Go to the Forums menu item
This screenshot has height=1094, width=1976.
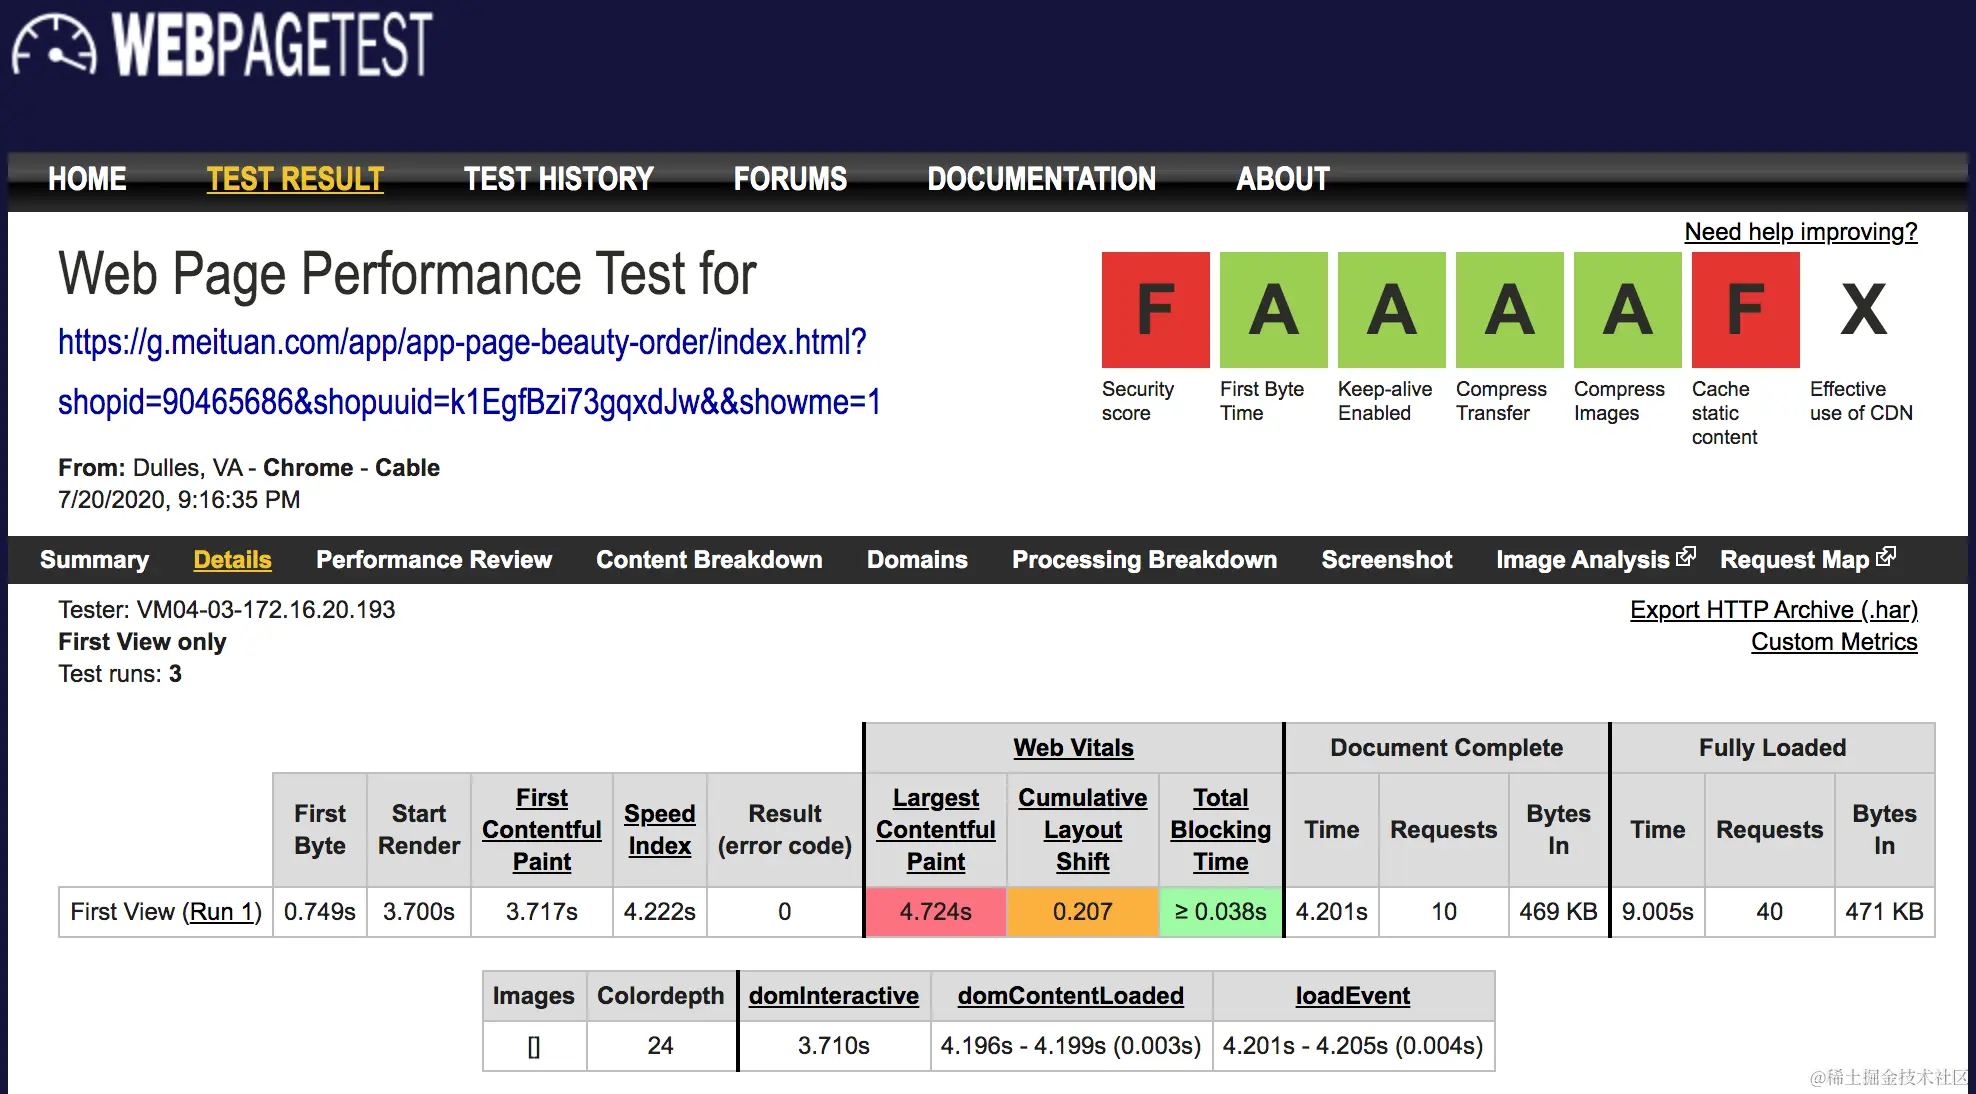pyautogui.click(x=790, y=179)
